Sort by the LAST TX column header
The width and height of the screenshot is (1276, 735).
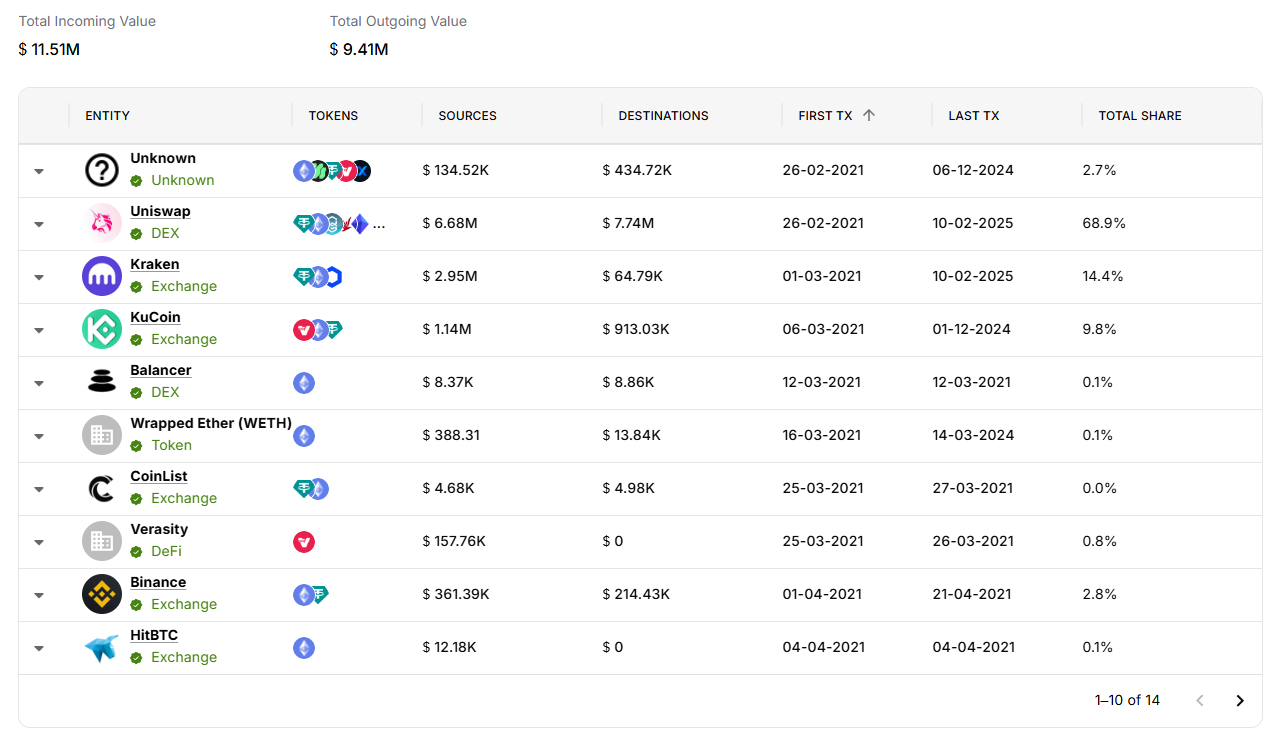point(973,116)
